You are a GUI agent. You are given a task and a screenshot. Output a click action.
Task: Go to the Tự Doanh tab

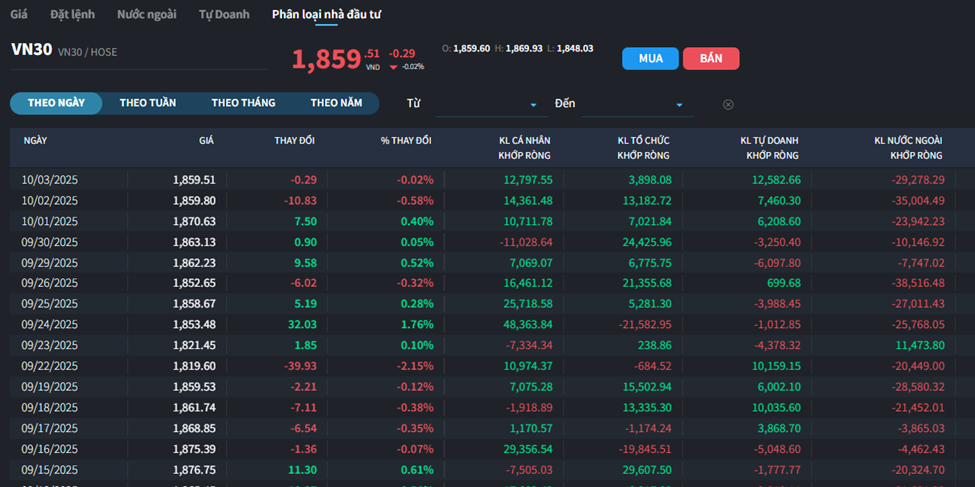(x=224, y=15)
